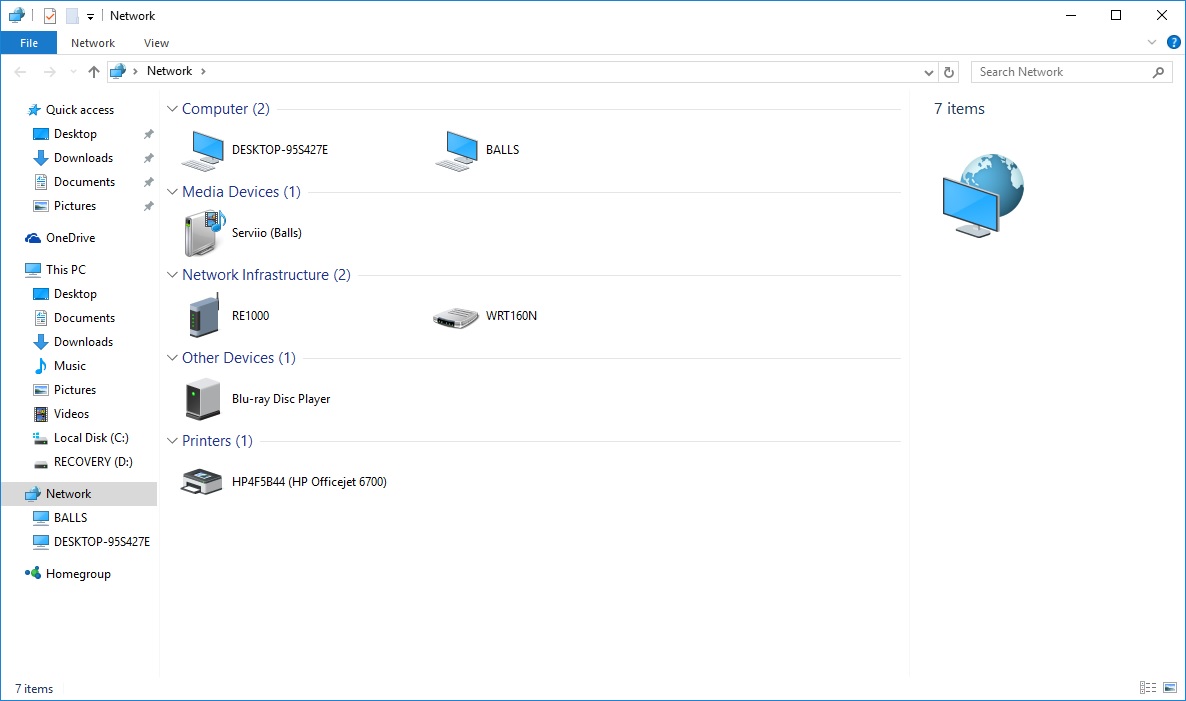1186x701 pixels.
Task: Open the address bar history dropdown
Action: tap(927, 72)
